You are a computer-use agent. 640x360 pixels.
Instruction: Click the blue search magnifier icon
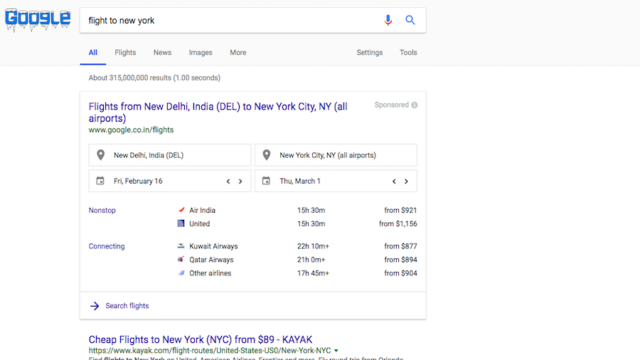(410, 20)
